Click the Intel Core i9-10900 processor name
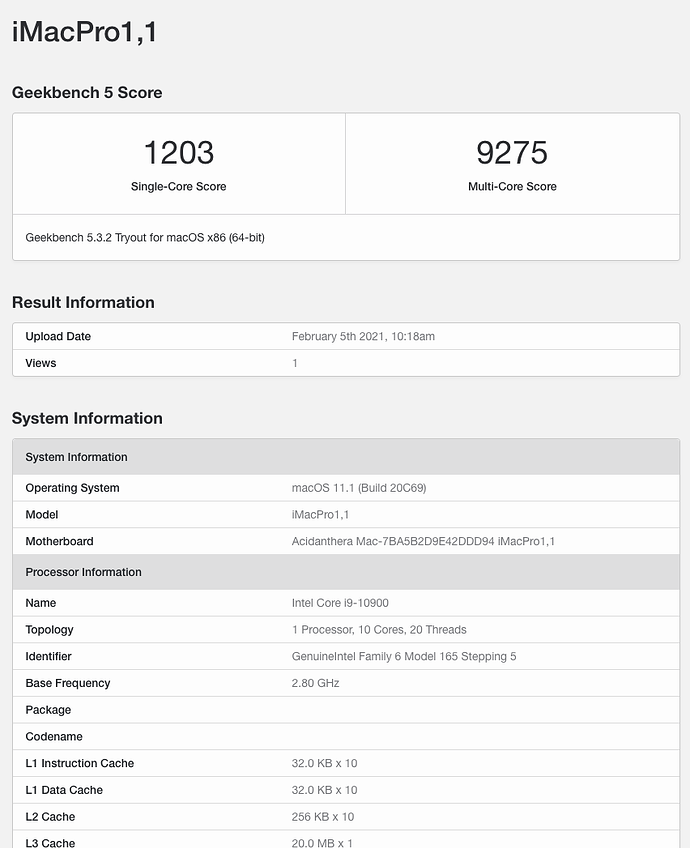Image resolution: width=690 pixels, height=848 pixels. click(x=340, y=603)
